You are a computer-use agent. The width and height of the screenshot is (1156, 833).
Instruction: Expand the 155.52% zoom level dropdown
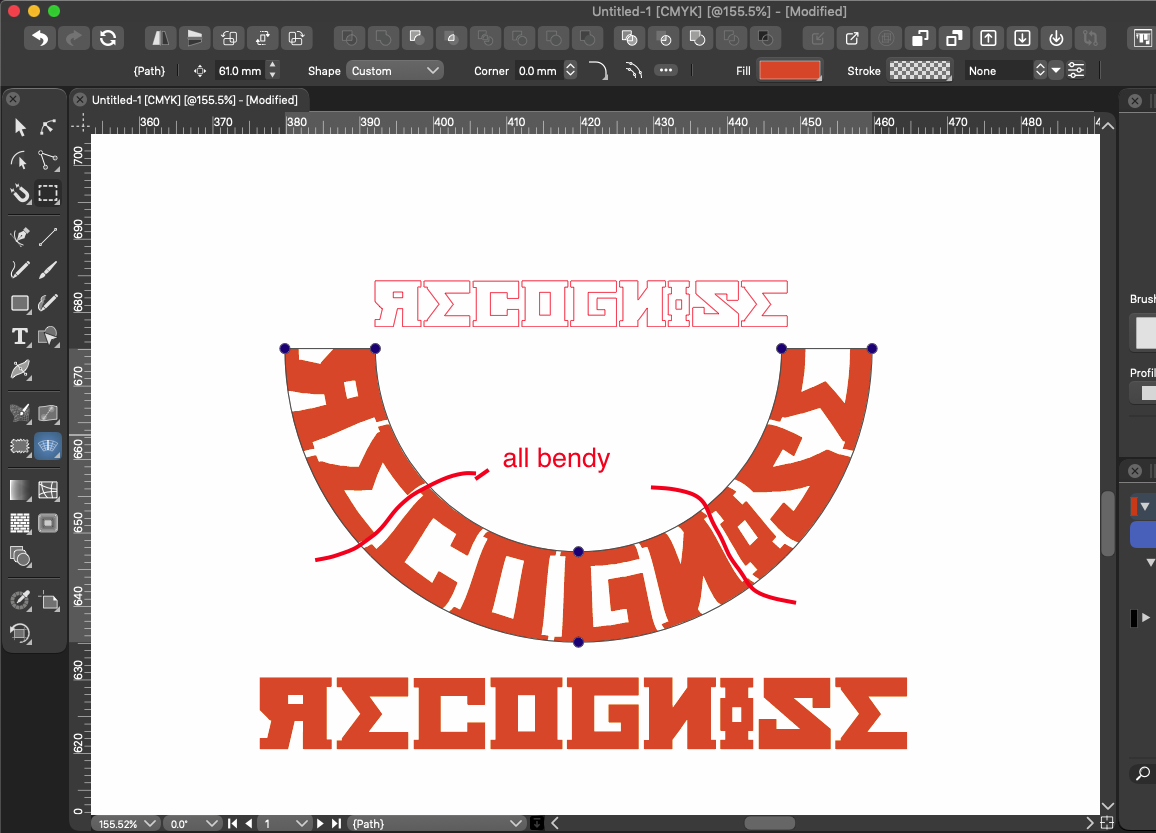pos(125,824)
